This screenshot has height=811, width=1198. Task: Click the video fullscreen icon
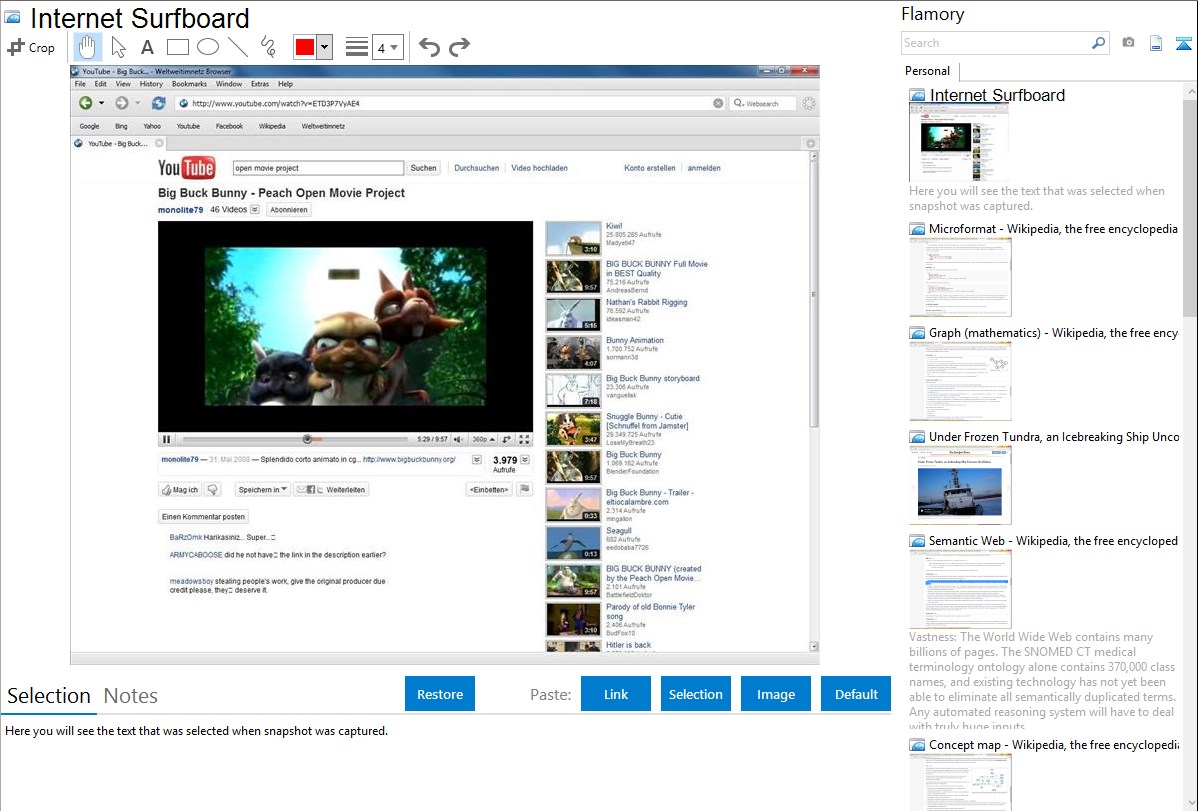coord(524,440)
